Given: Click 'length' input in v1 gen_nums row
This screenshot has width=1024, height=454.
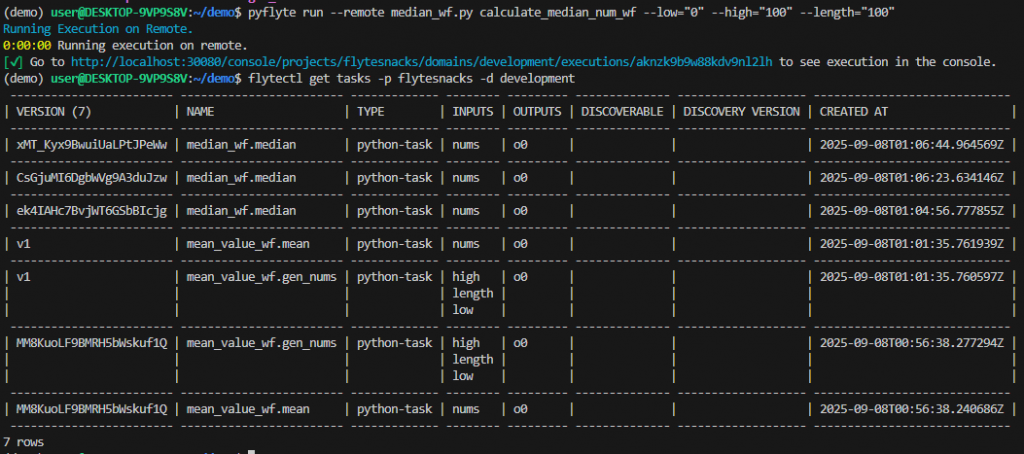Looking at the screenshot, I should [x=473, y=293].
